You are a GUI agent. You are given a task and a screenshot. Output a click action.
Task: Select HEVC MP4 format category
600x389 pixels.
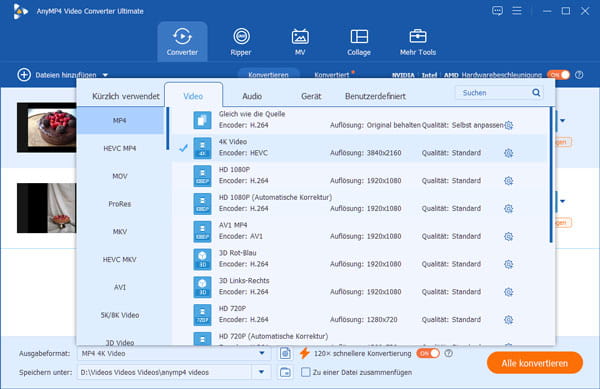(120, 148)
